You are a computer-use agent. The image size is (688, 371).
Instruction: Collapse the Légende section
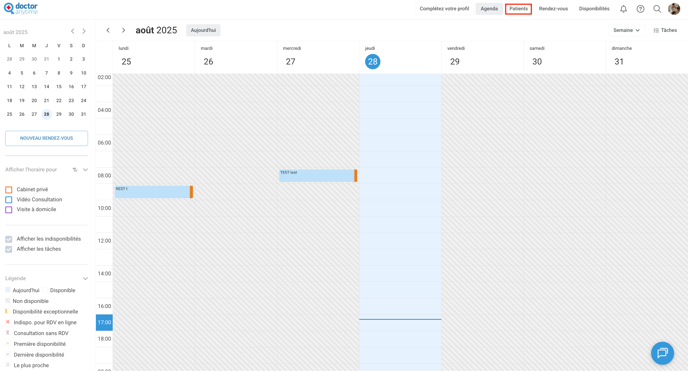click(85, 278)
